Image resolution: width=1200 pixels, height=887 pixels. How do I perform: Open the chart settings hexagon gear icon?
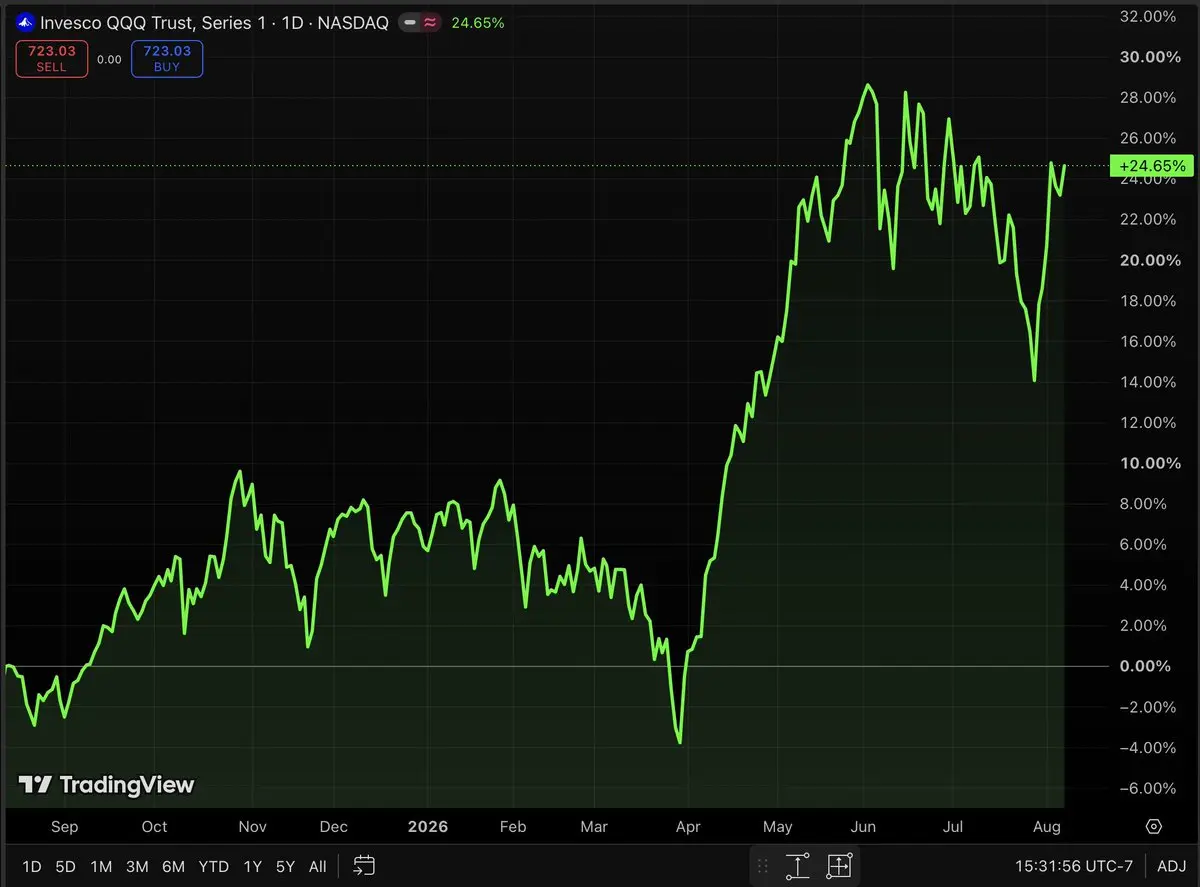coord(1154,827)
